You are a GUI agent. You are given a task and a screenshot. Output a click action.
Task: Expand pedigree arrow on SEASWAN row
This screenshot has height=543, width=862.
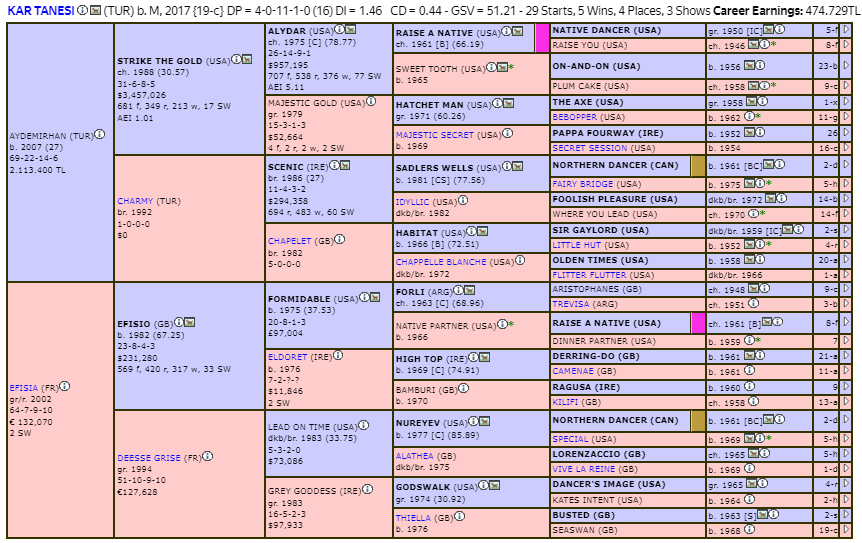click(846, 530)
